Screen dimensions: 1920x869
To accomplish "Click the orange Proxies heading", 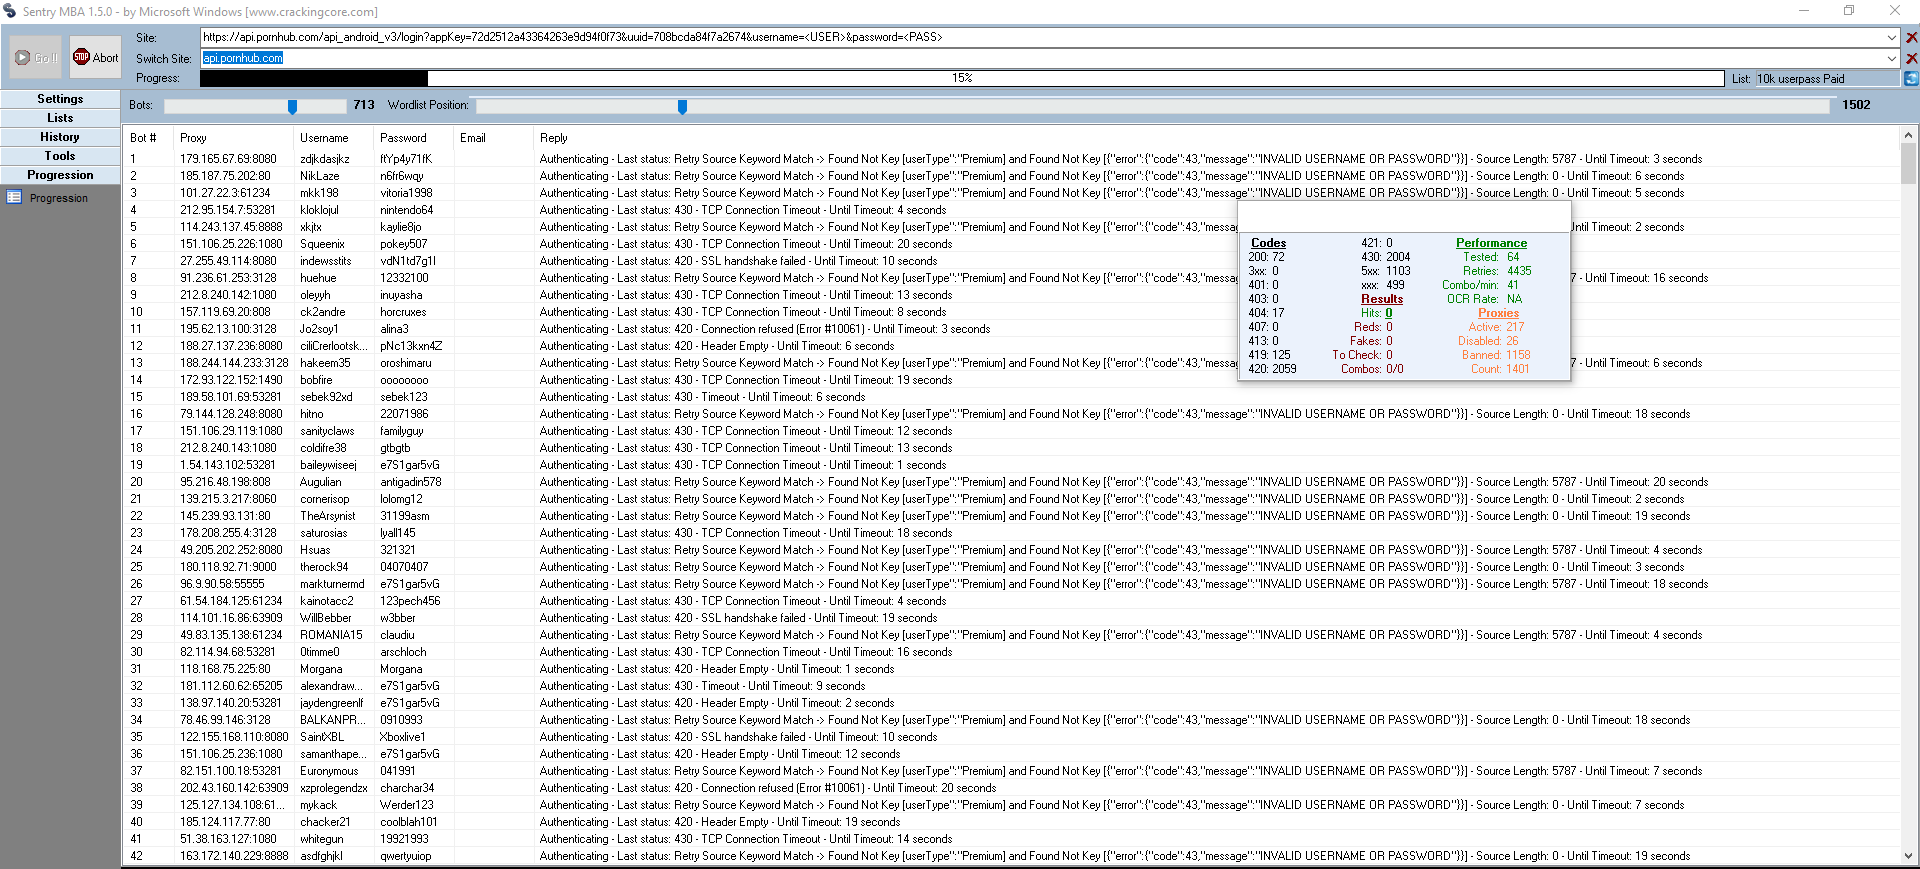I will point(1498,313).
